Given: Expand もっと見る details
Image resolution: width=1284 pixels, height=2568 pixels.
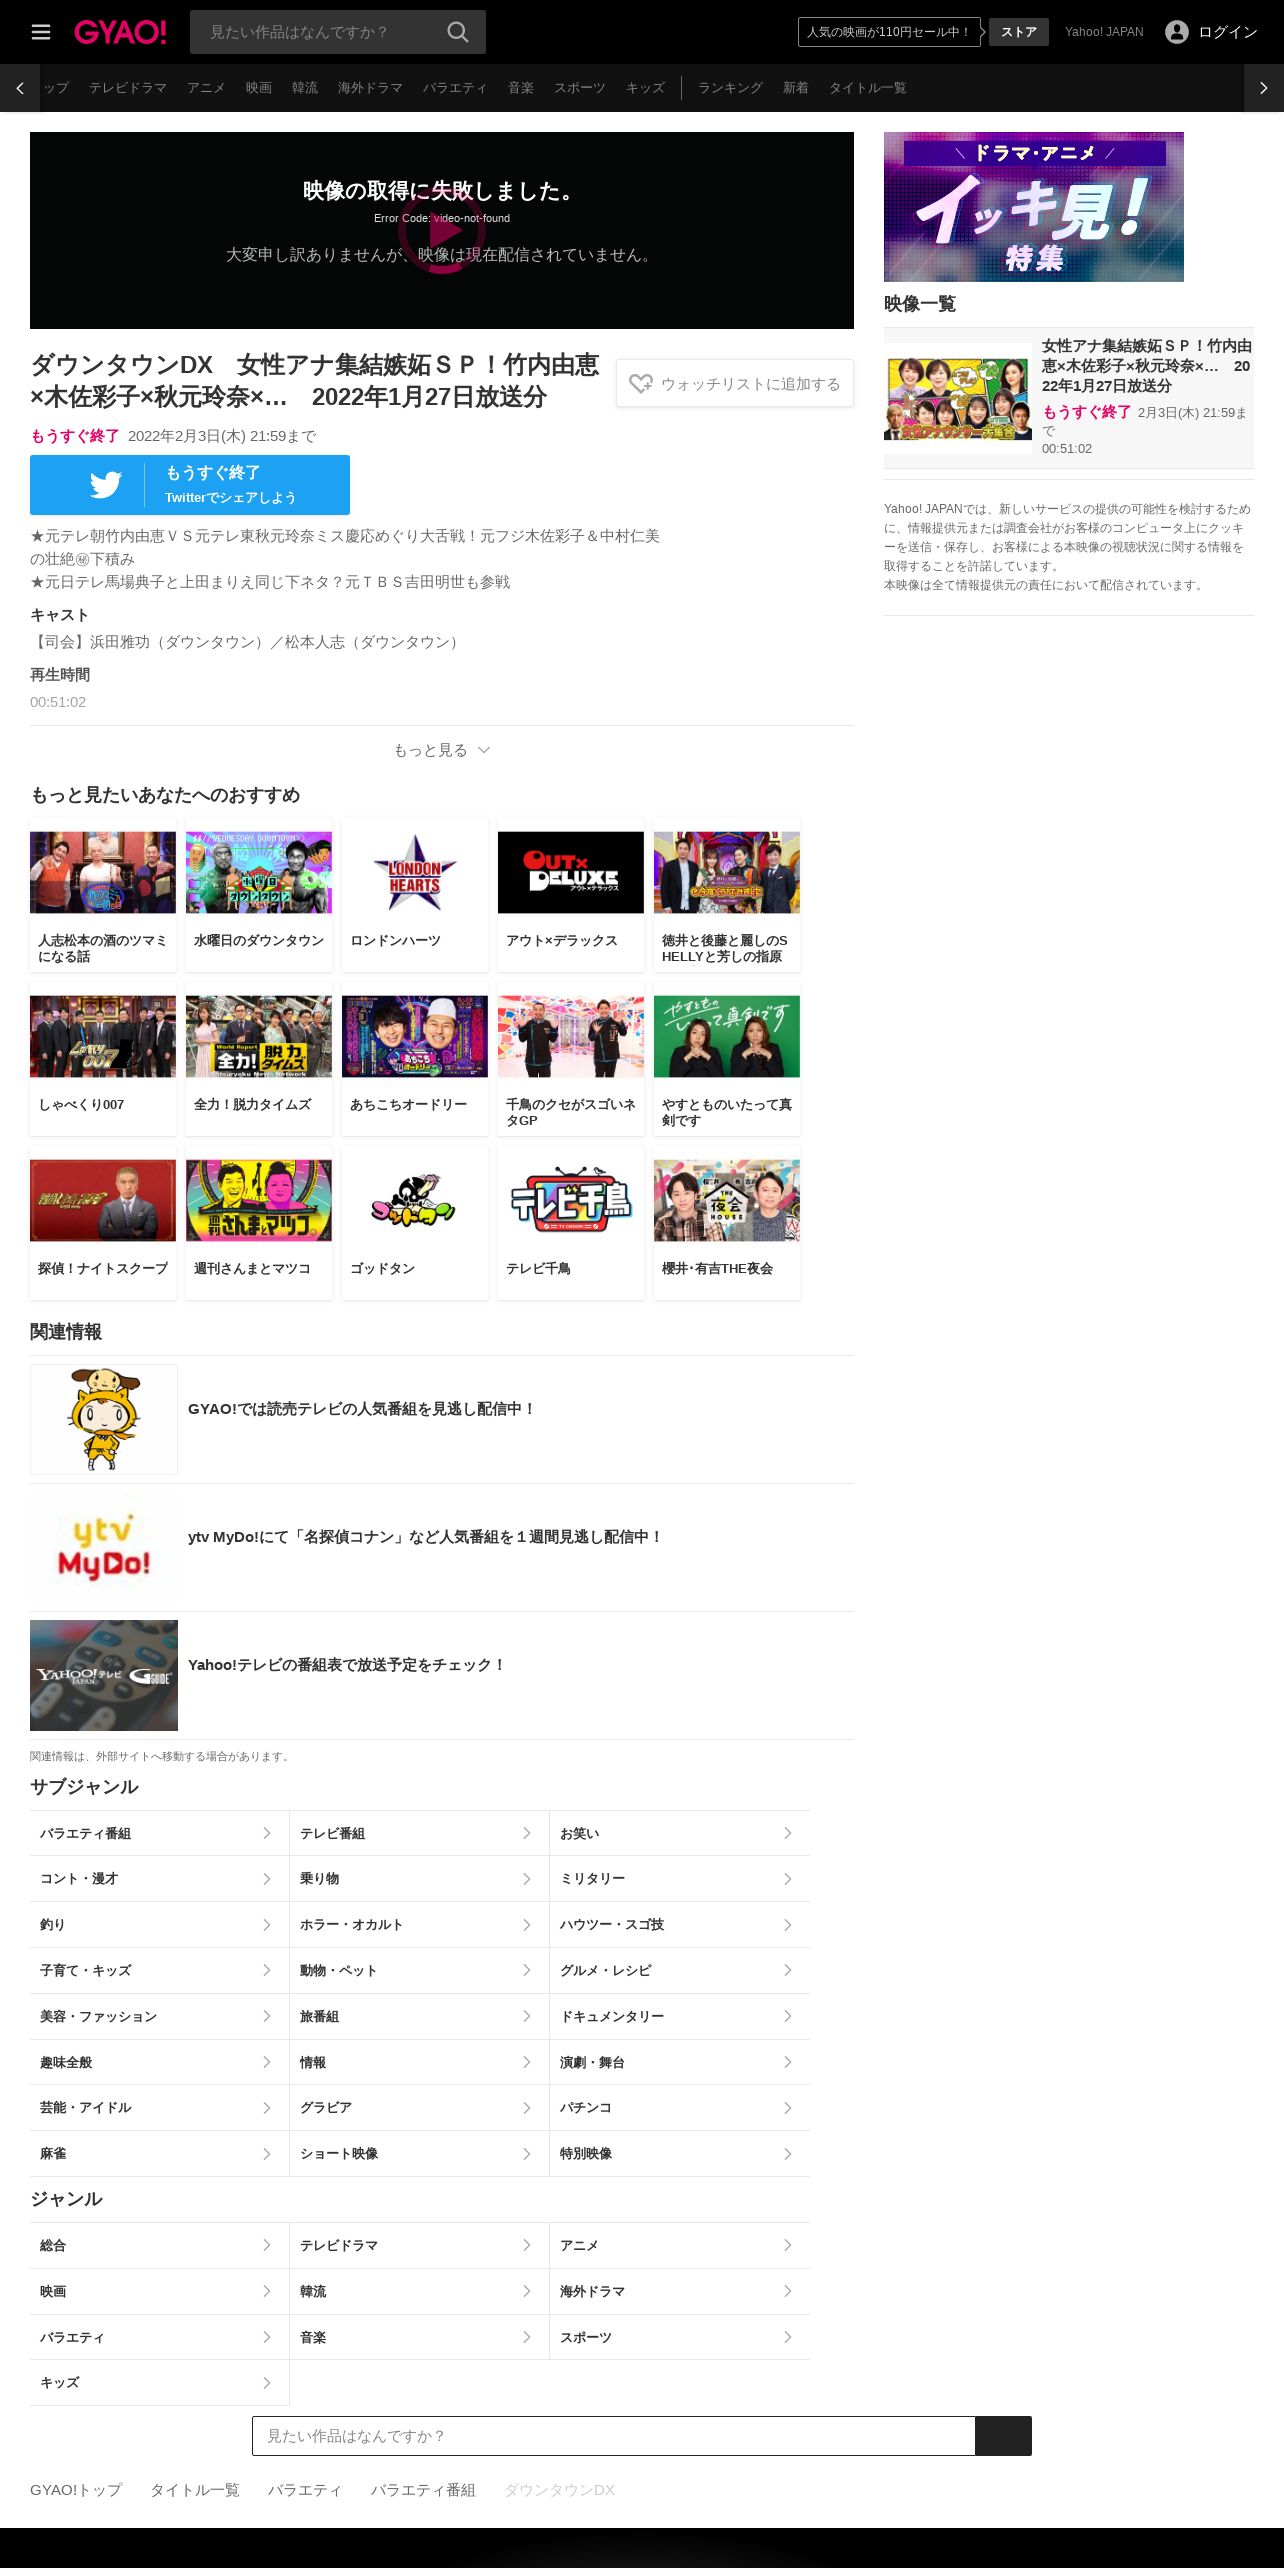Looking at the screenshot, I should coord(442,750).
